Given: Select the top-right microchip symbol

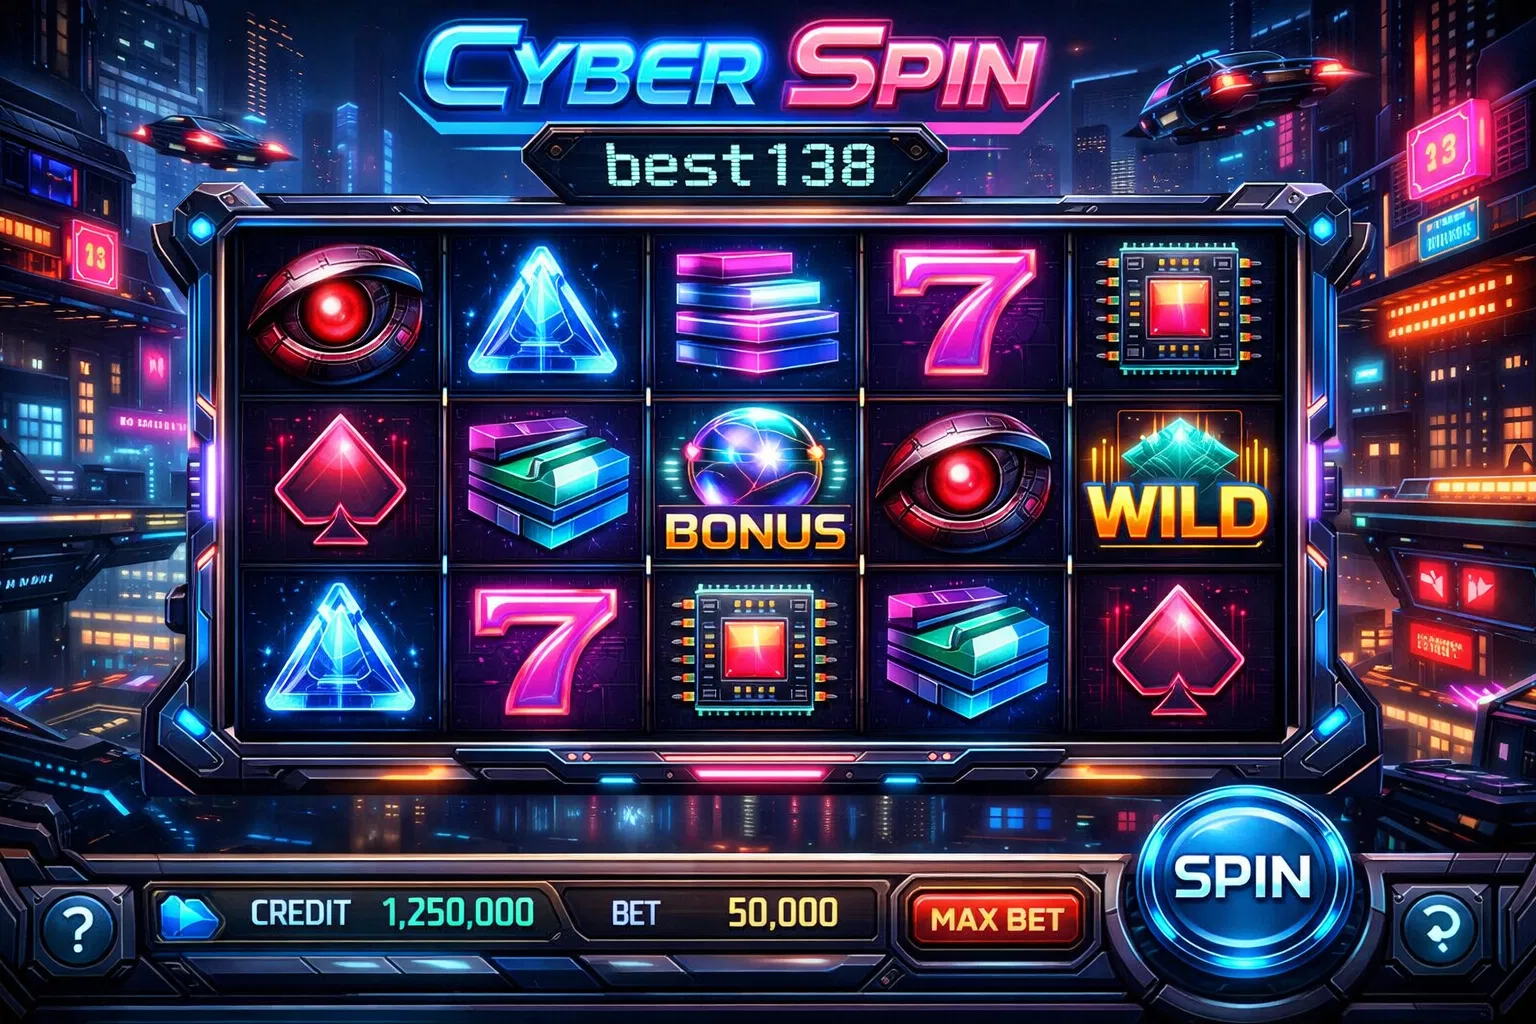Looking at the screenshot, I should tap(1180, 308).
